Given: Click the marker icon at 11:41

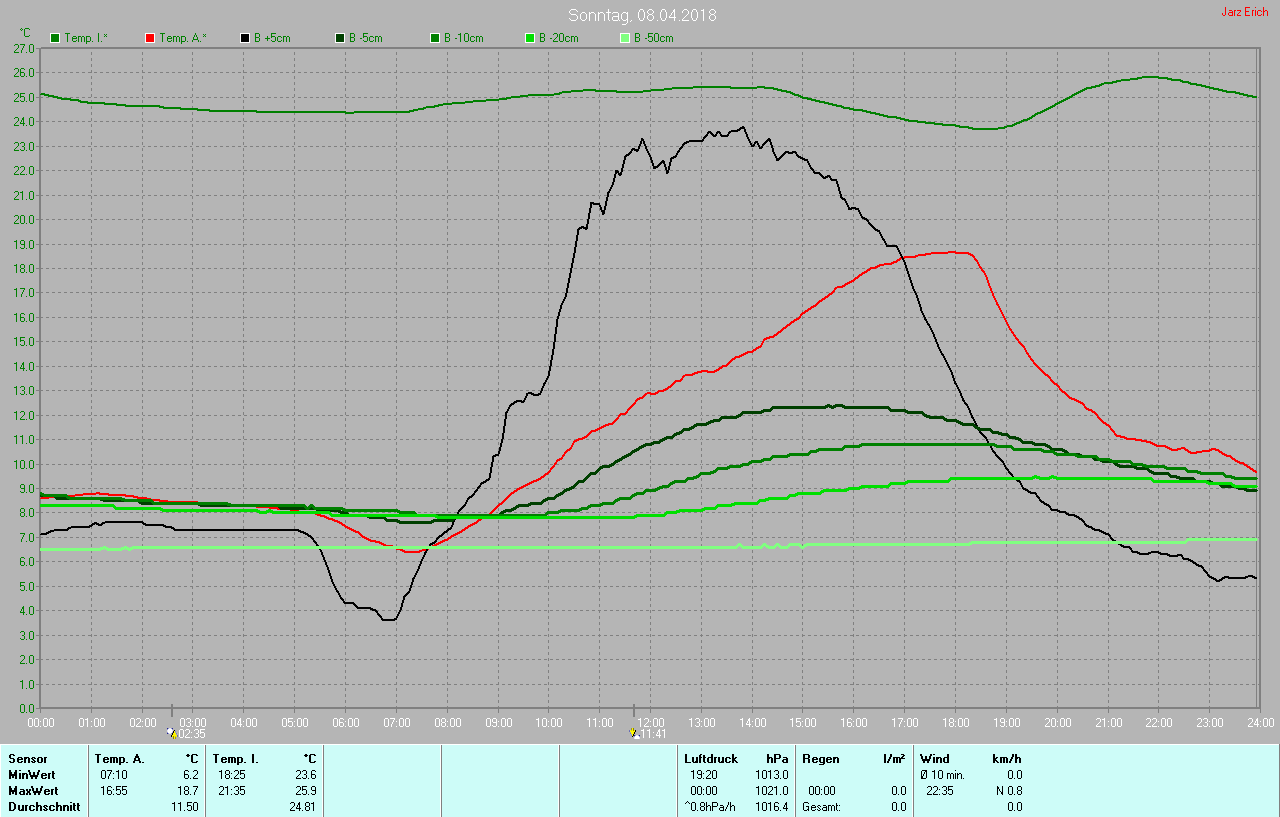Looking at the screenshot, I should coord(634,733).
